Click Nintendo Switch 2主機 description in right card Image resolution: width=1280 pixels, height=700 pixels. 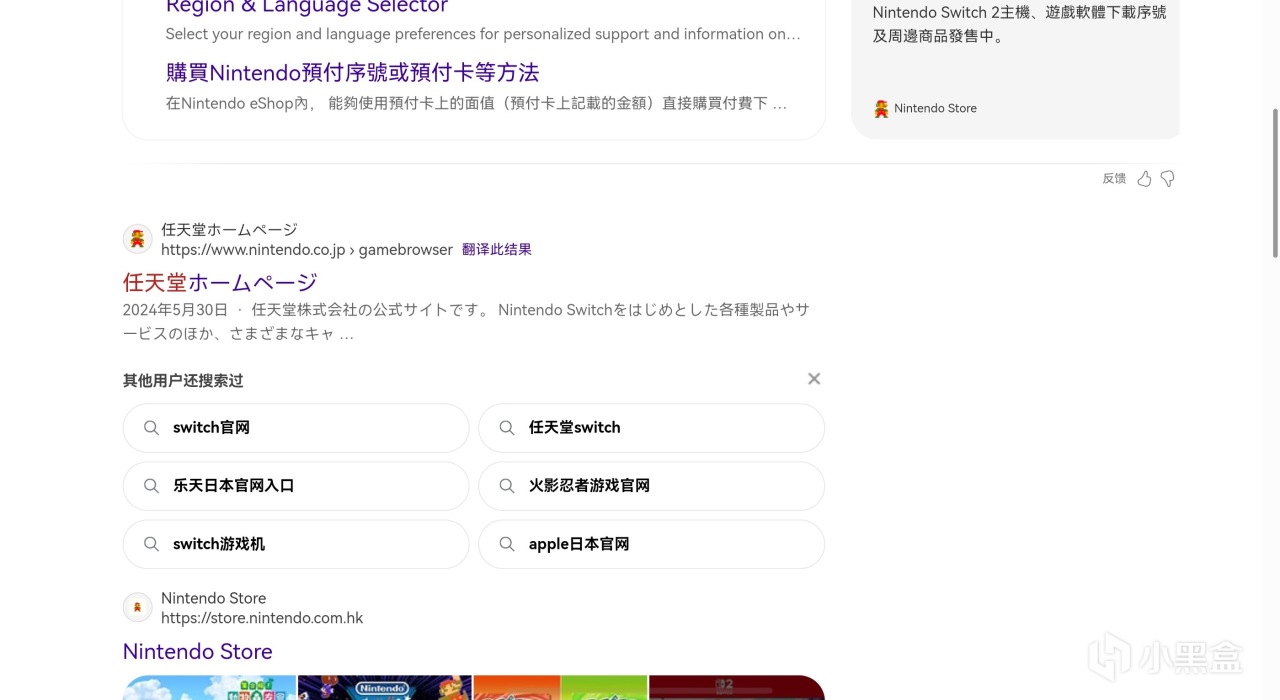pyautogui.click(x=1019, y=24)
